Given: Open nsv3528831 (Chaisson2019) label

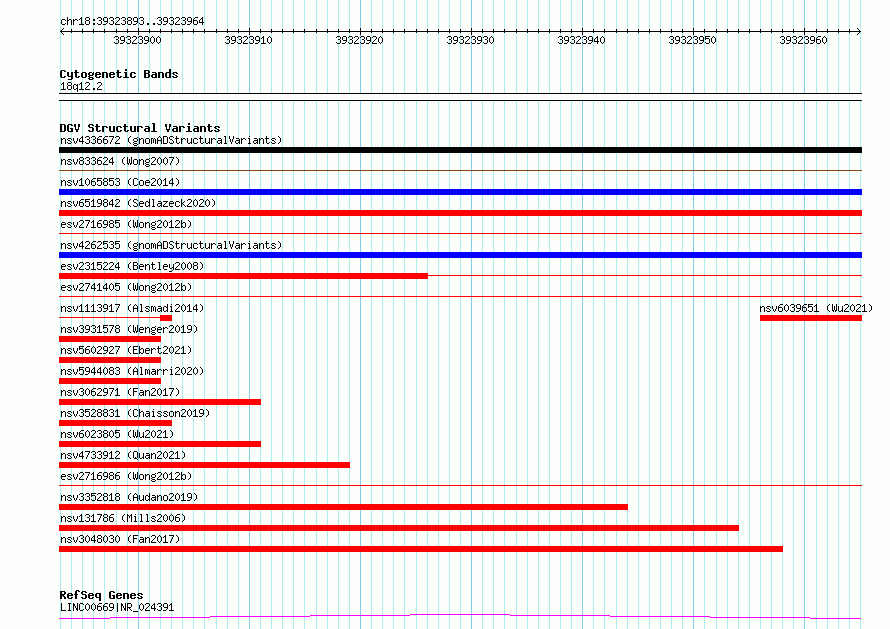Looking at the screenshot, I should 135,413.
